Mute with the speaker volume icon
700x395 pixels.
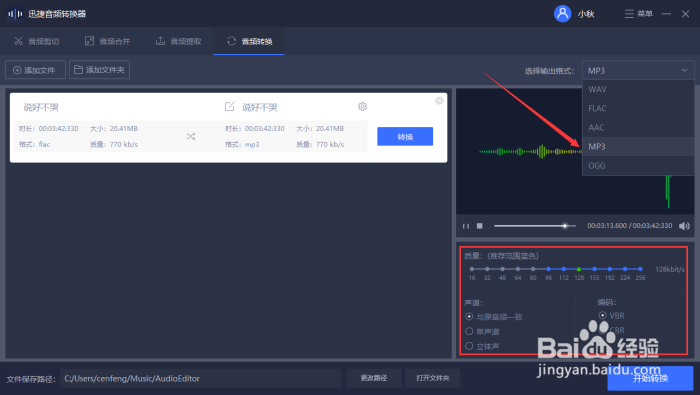(x=684, y=226)
